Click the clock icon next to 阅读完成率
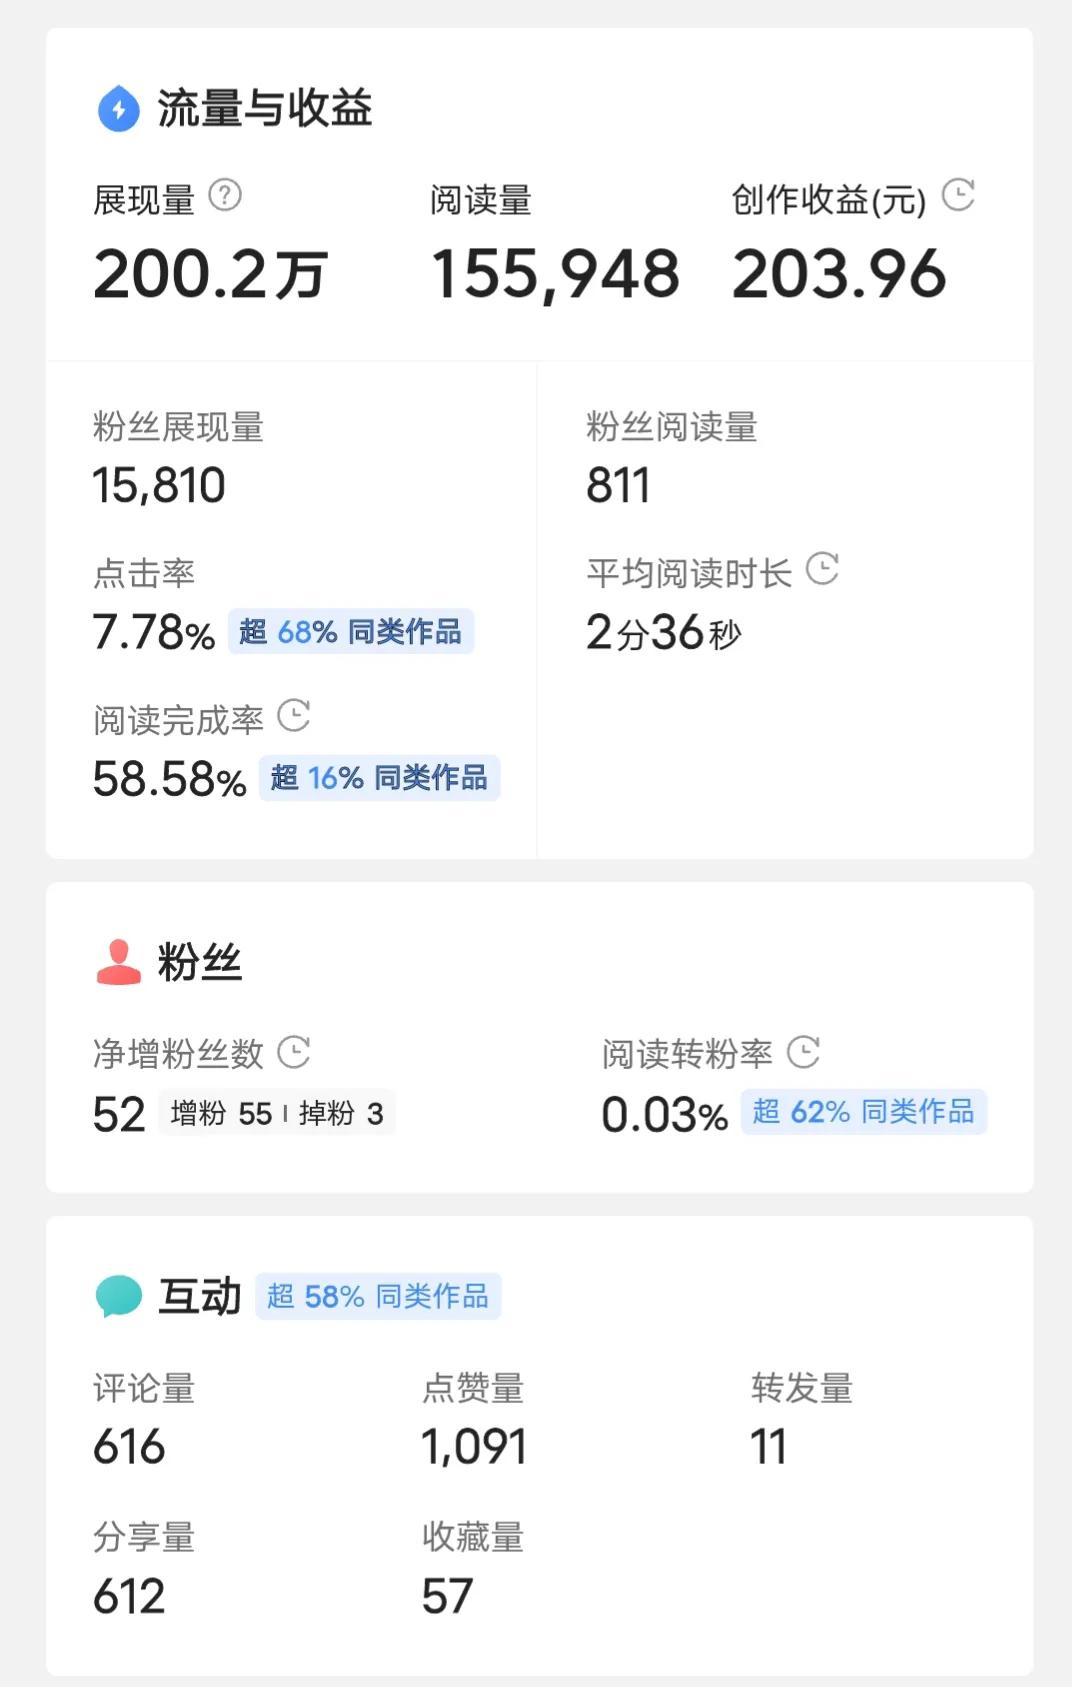 click(x=293, y=716)
